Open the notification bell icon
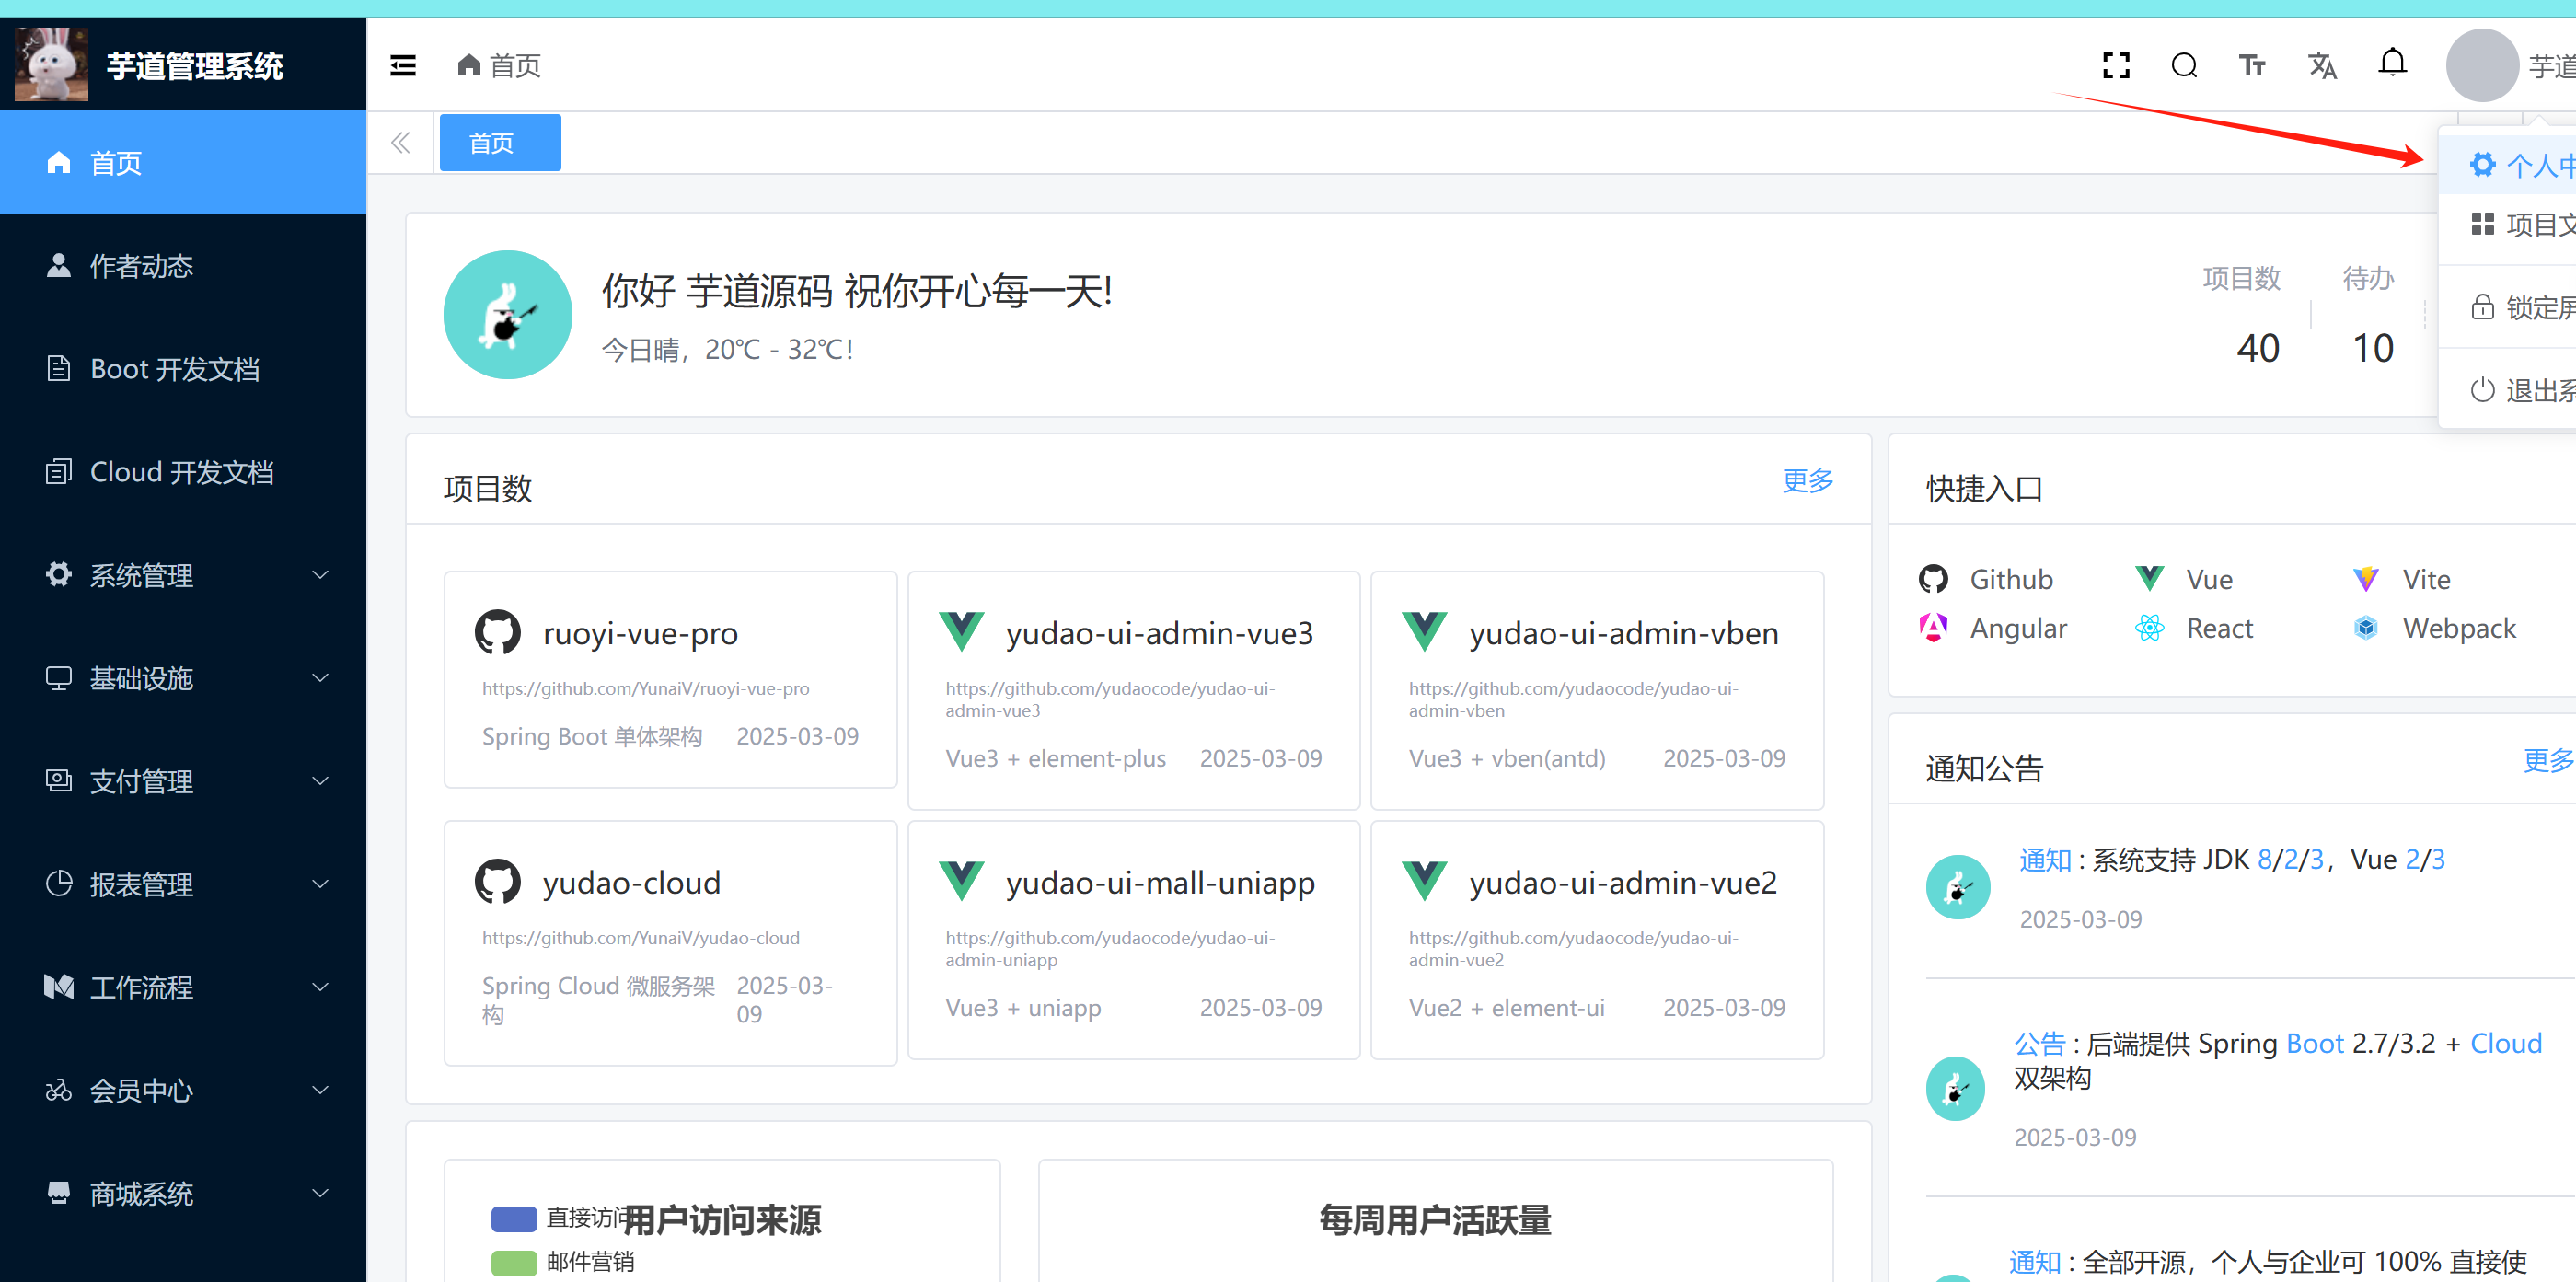Screen dimensions: 2576x1282 2392,64
